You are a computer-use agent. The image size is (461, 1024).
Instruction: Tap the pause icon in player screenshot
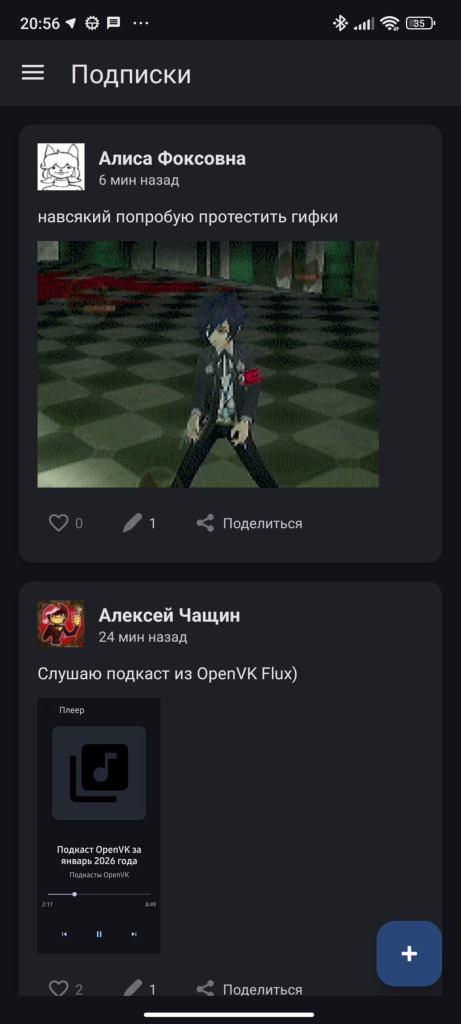(x=99, y=935)
